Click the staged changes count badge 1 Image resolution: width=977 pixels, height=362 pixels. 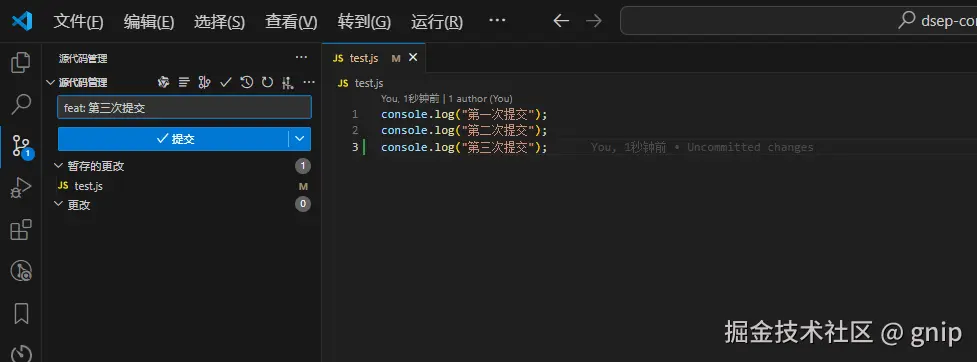click(x=303, y=166)
